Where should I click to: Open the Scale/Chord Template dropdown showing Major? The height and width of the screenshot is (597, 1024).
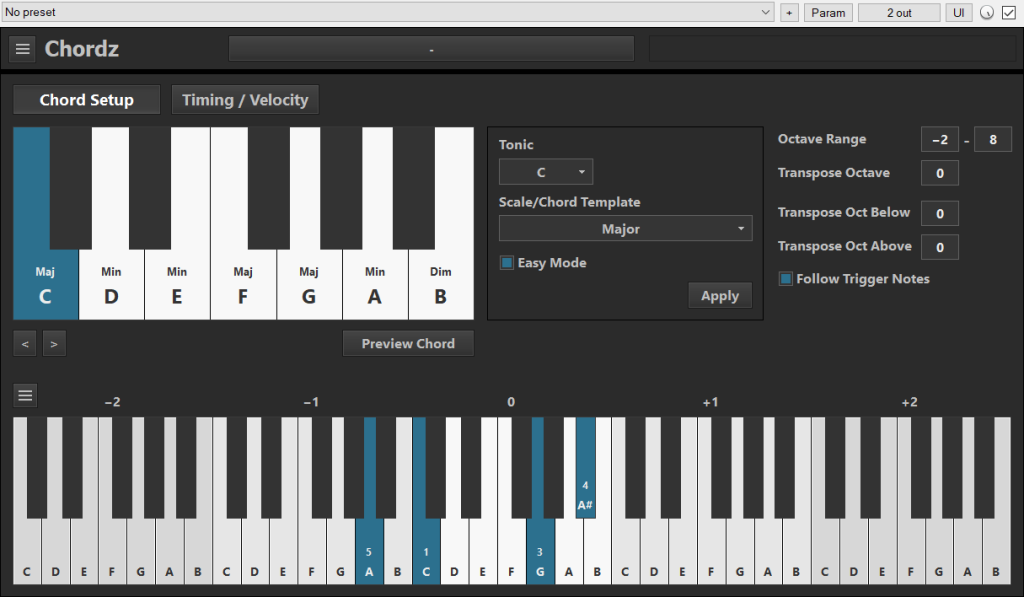point(625,229)
